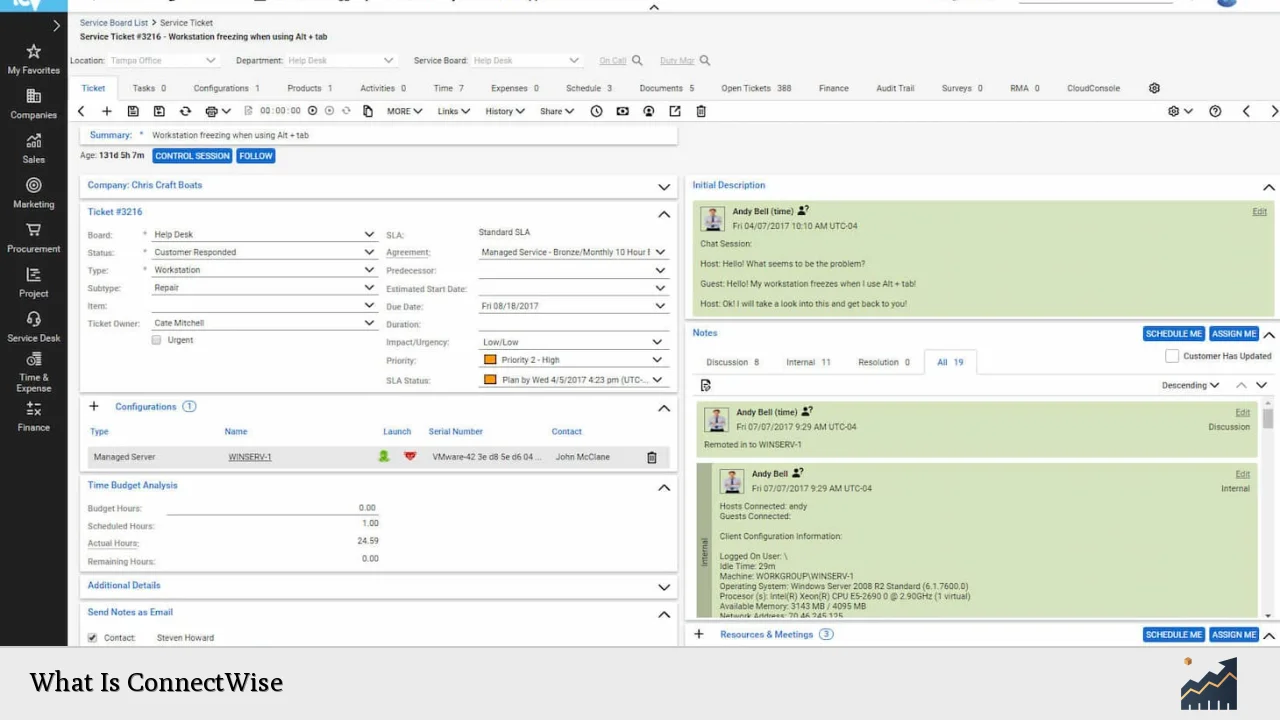
Task: Select the Internal notes tab
Action: point(808,362)
